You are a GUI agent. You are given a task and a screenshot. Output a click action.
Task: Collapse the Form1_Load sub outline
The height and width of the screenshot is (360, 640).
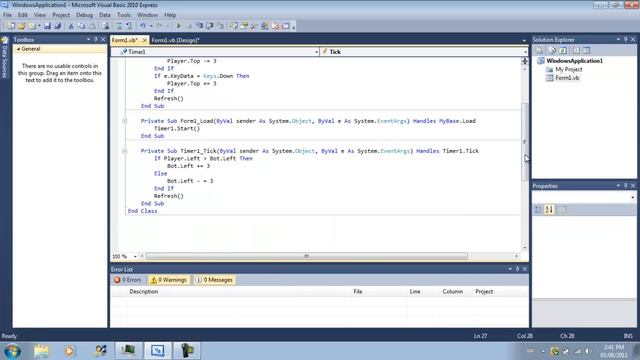(124, 121)
